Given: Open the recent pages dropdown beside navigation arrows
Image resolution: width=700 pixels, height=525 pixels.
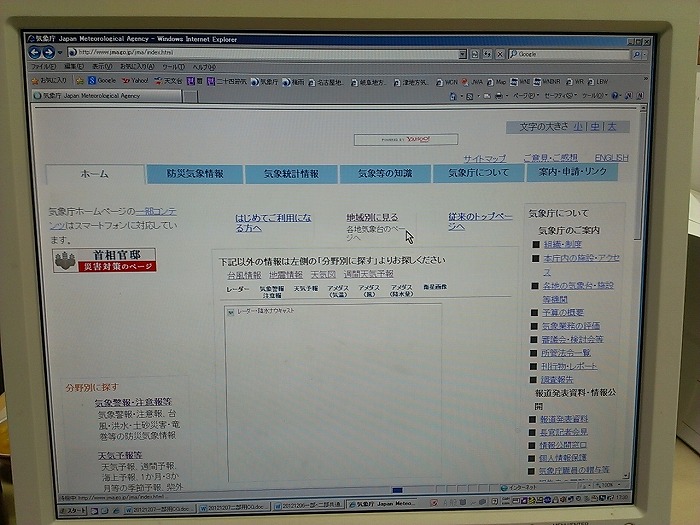Looking at the screenshot, I should (60, 53).
